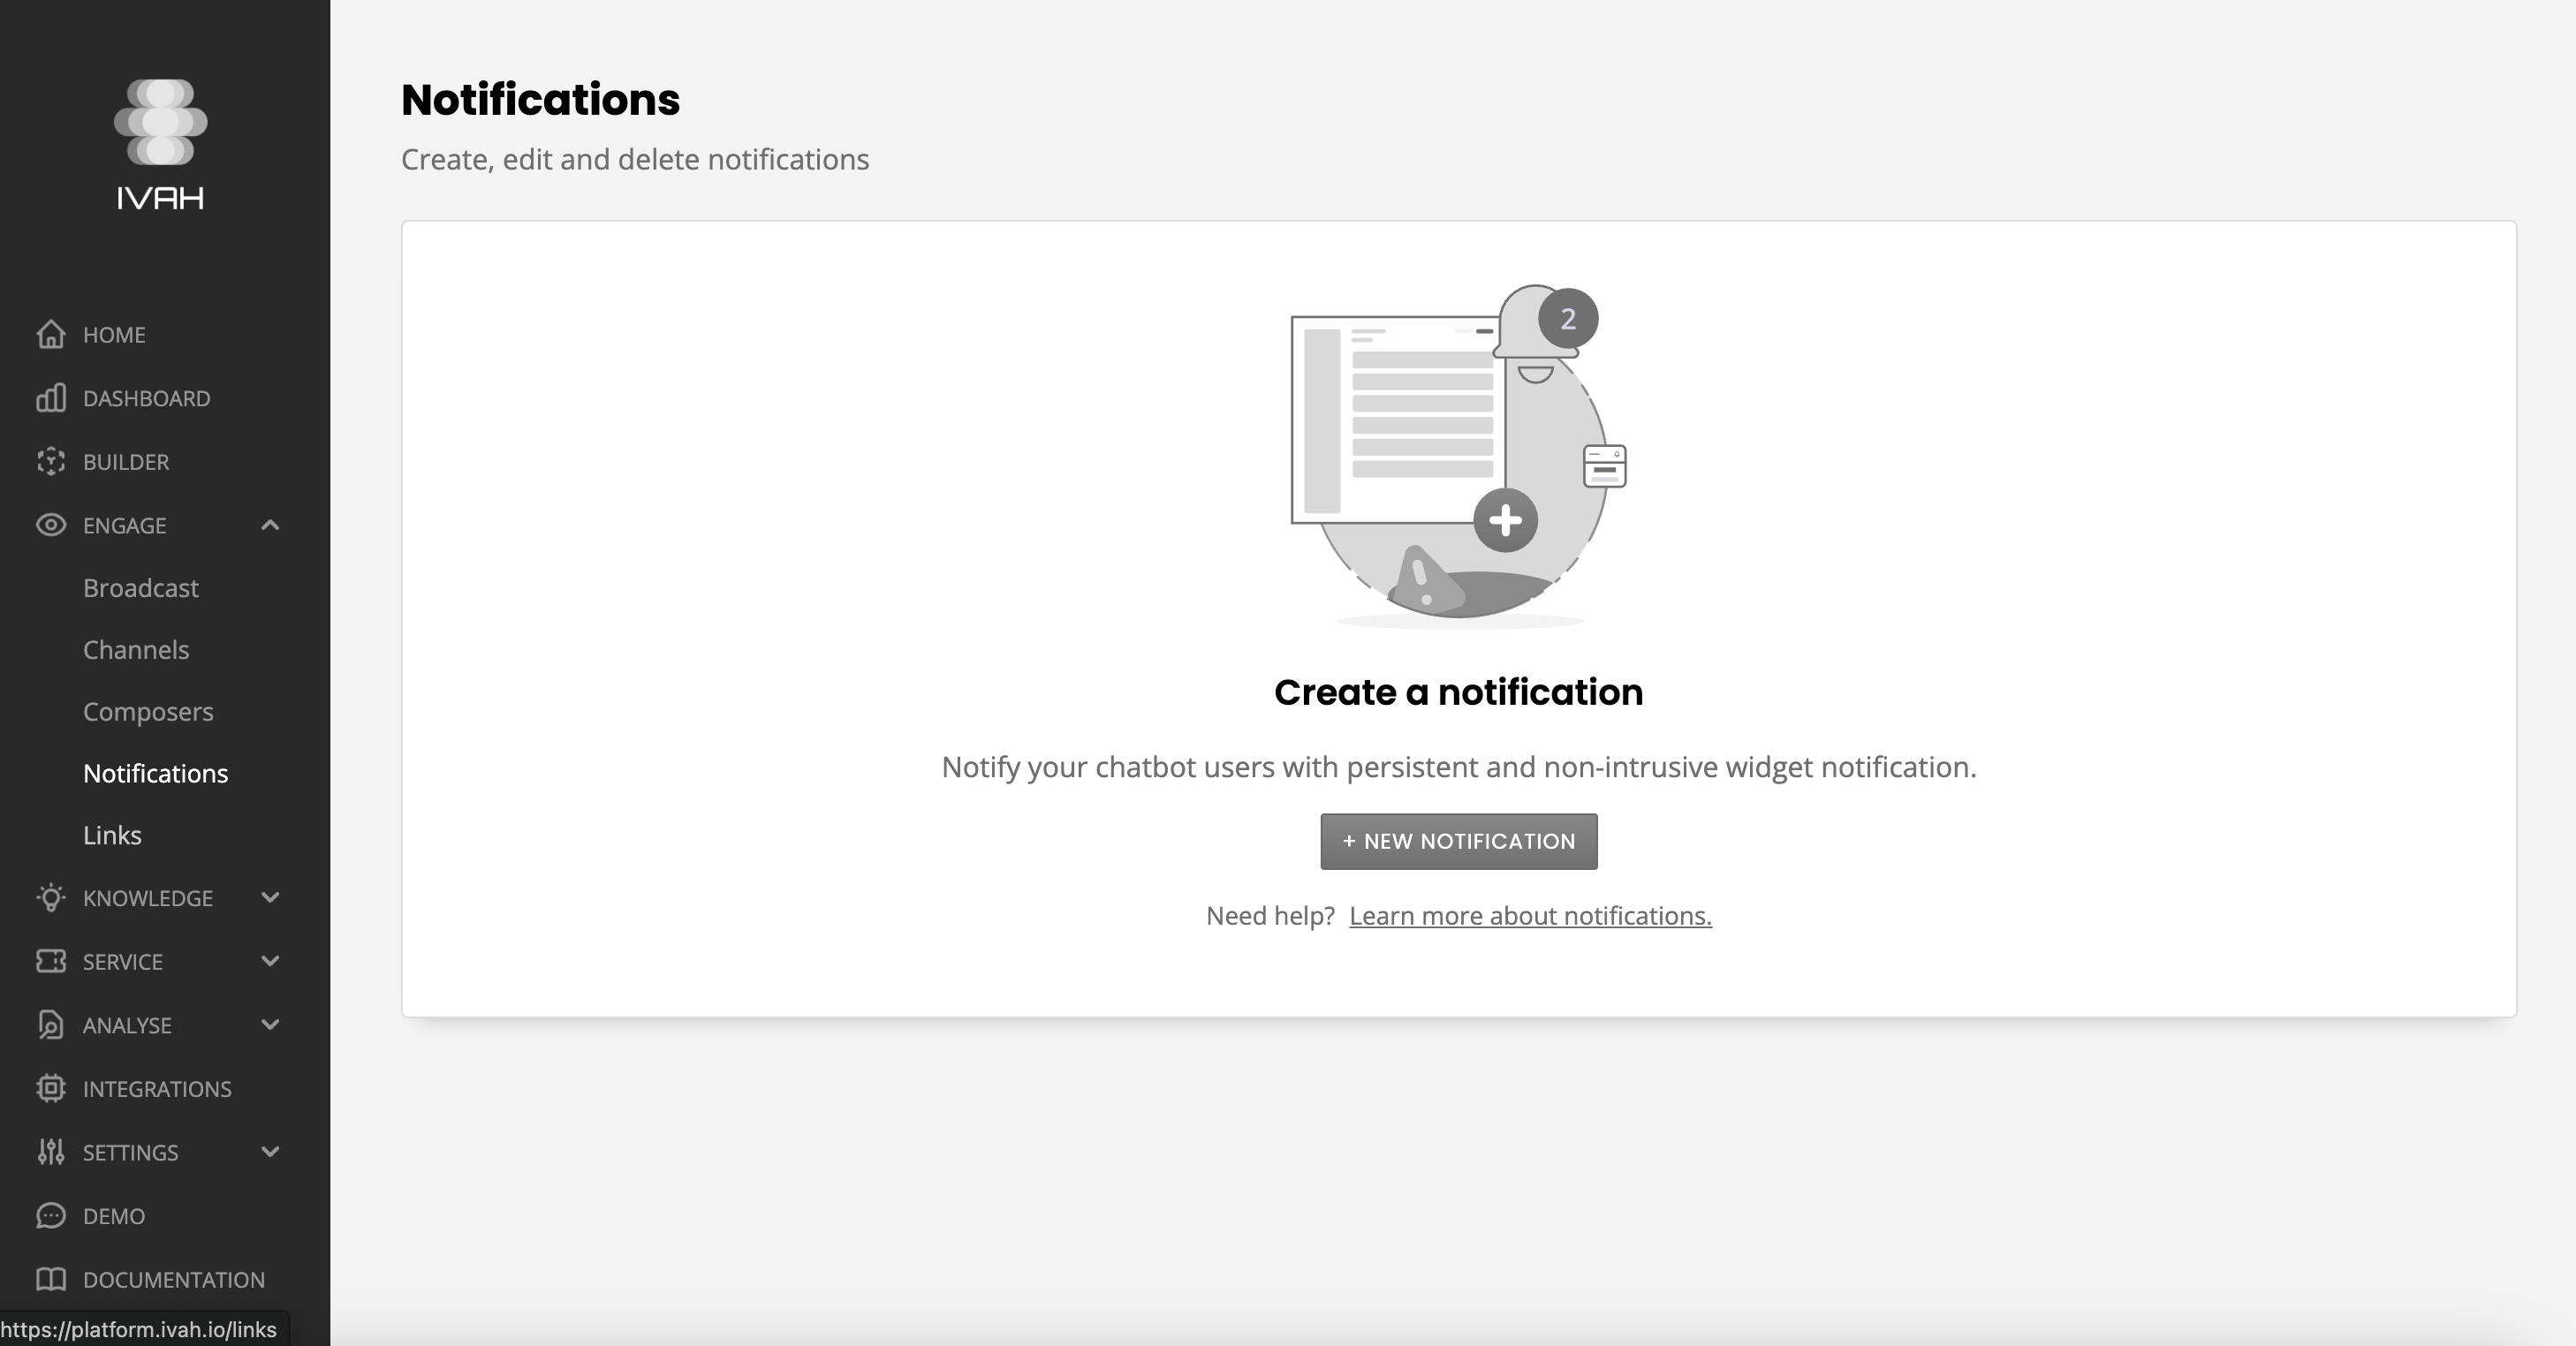
Task: Open Learn more about notifications link
Action: 1530,916
